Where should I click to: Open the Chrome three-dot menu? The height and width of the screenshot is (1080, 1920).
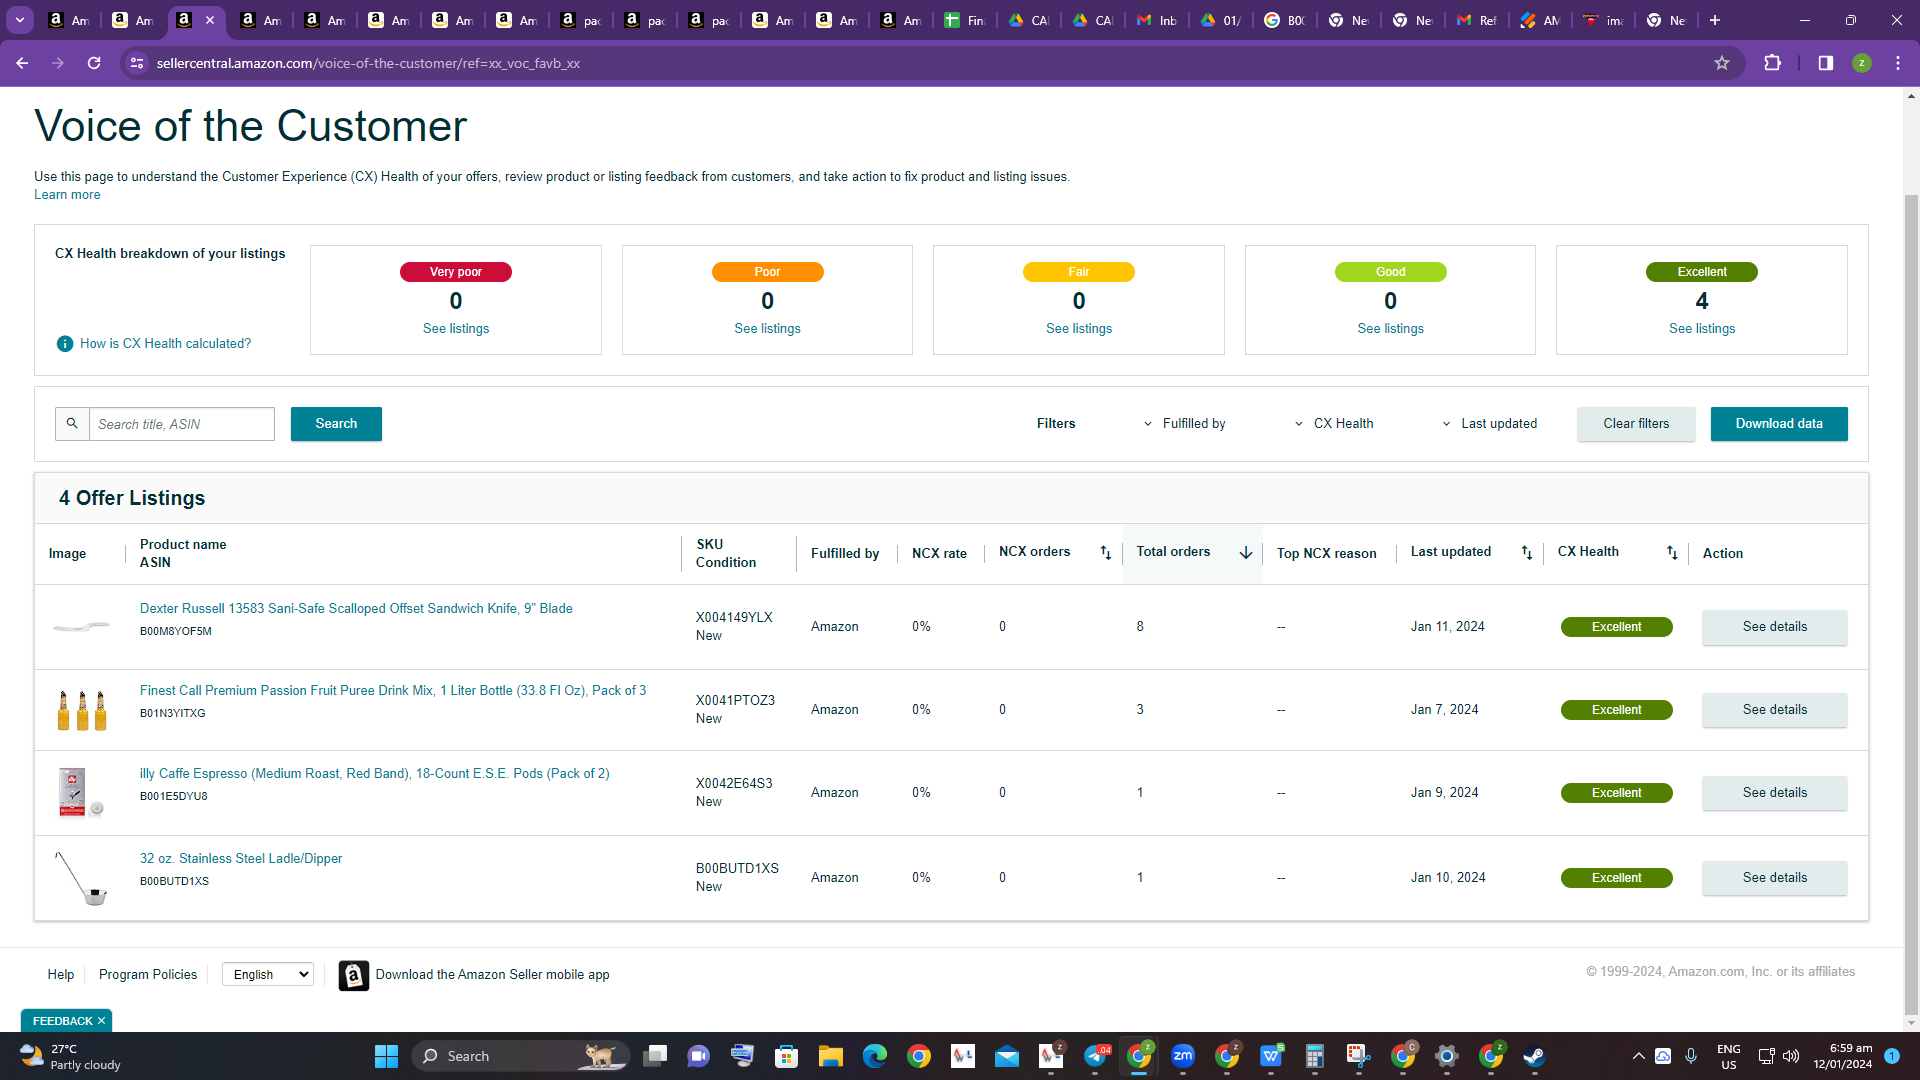[x=1898, y=63]
